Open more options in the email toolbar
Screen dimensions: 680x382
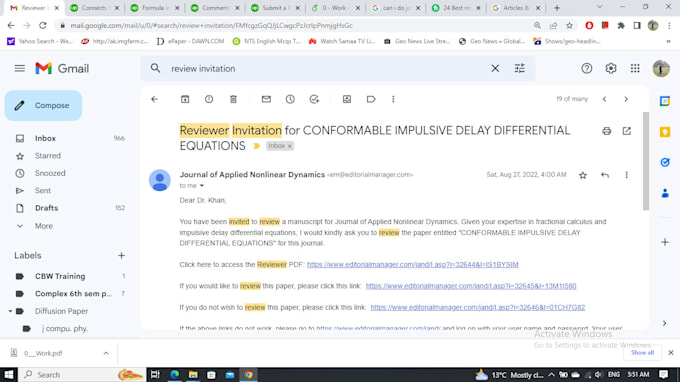coord(393,99)
